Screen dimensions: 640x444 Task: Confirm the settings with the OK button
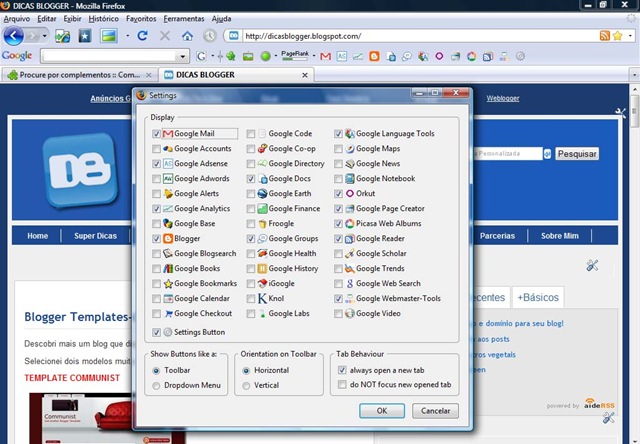click(x=382, y=411)
